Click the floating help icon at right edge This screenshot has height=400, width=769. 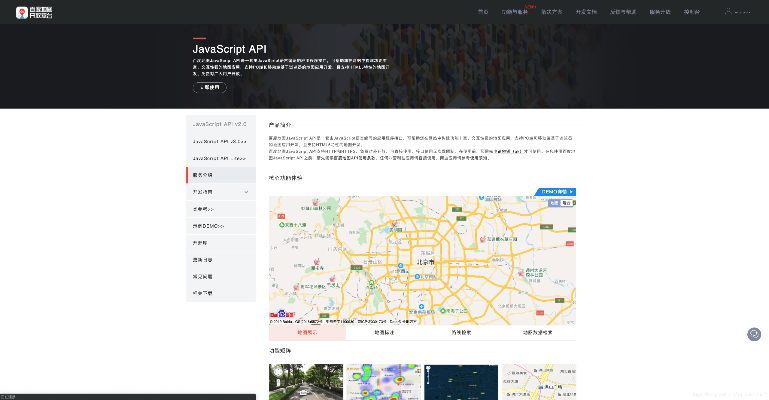click(x=754, y=335)
